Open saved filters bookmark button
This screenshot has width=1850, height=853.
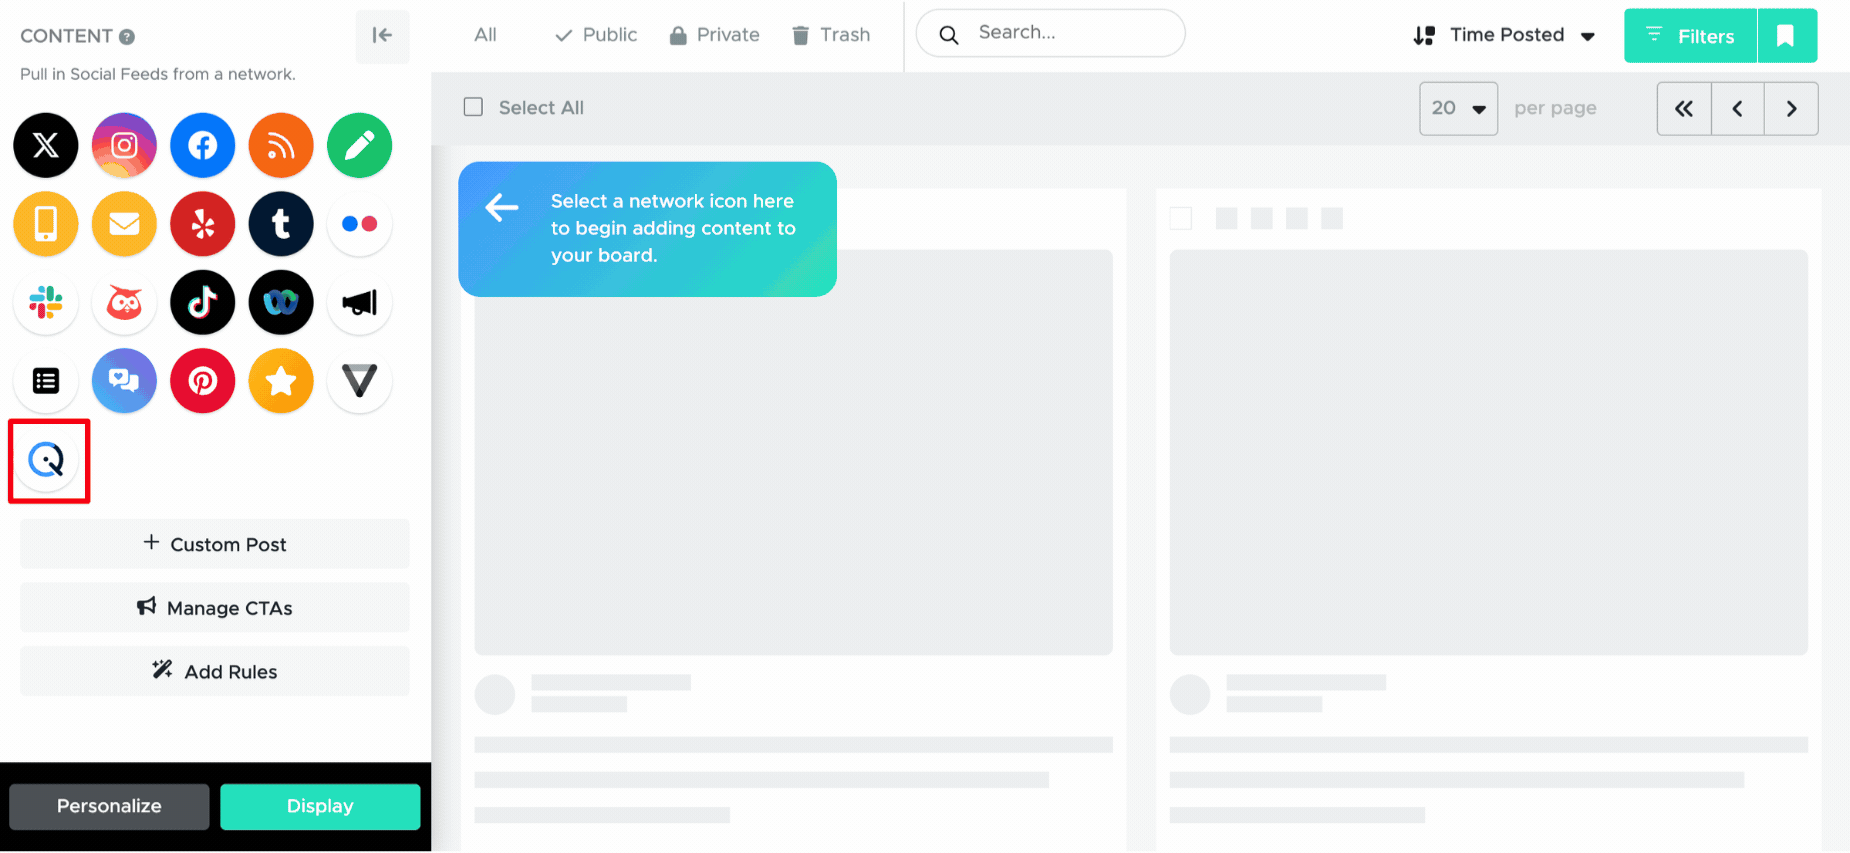(1786, 36)
